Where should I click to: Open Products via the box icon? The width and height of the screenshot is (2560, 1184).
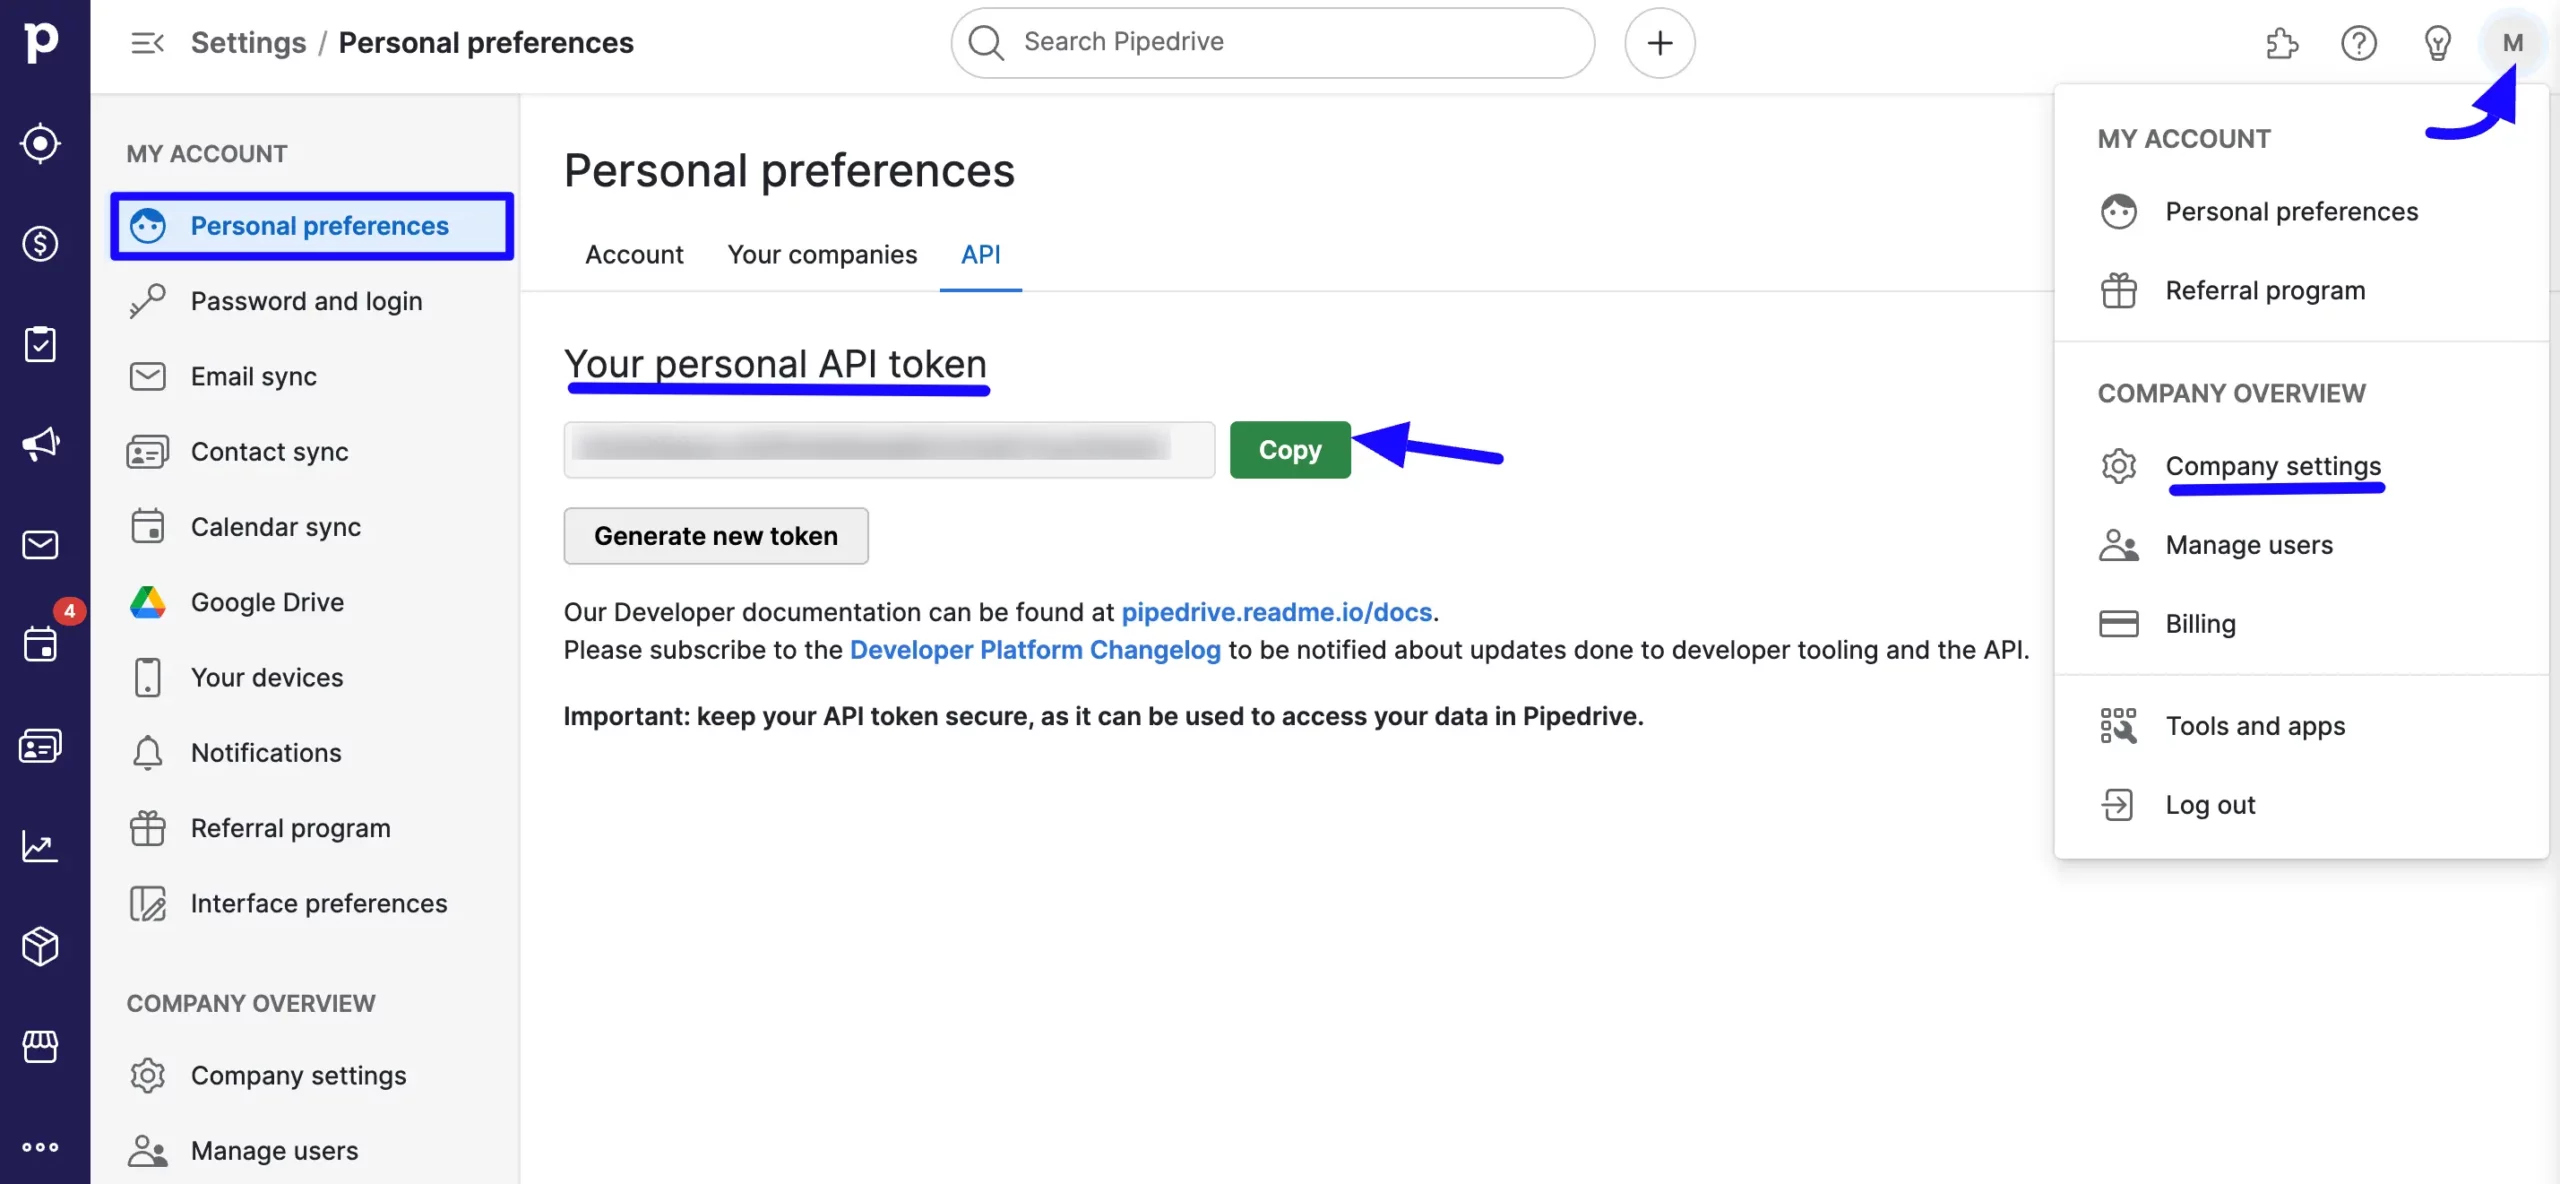click(x=40, y=946)
